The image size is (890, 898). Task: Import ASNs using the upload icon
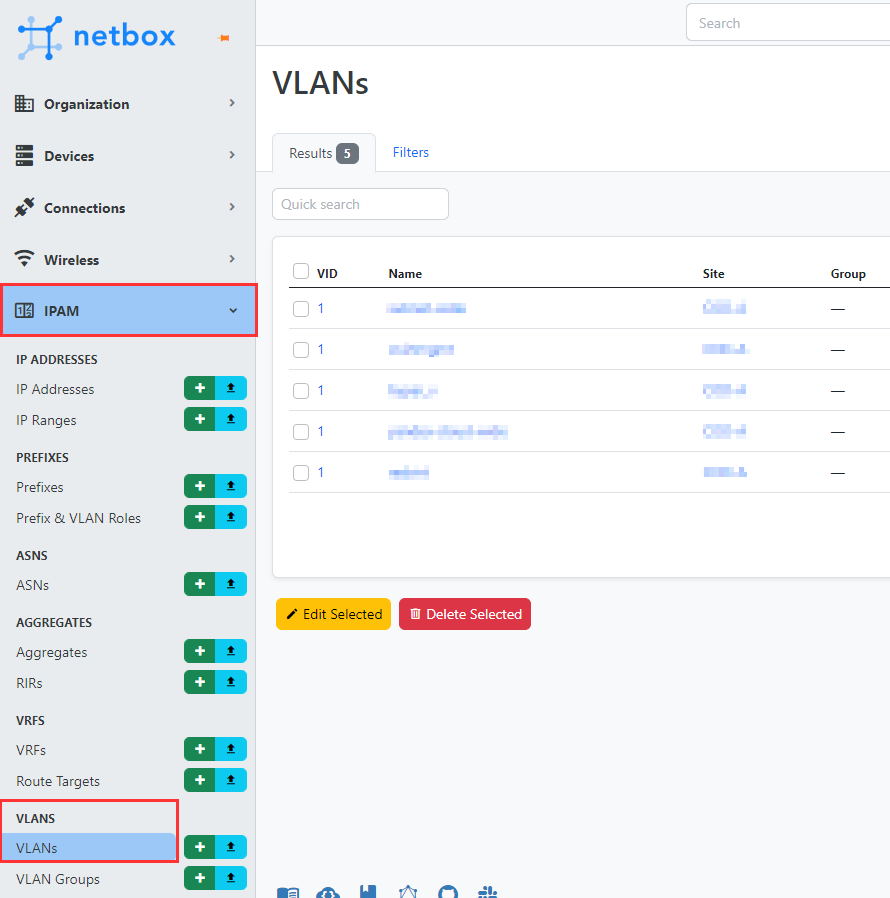click(x=231, y=584)
